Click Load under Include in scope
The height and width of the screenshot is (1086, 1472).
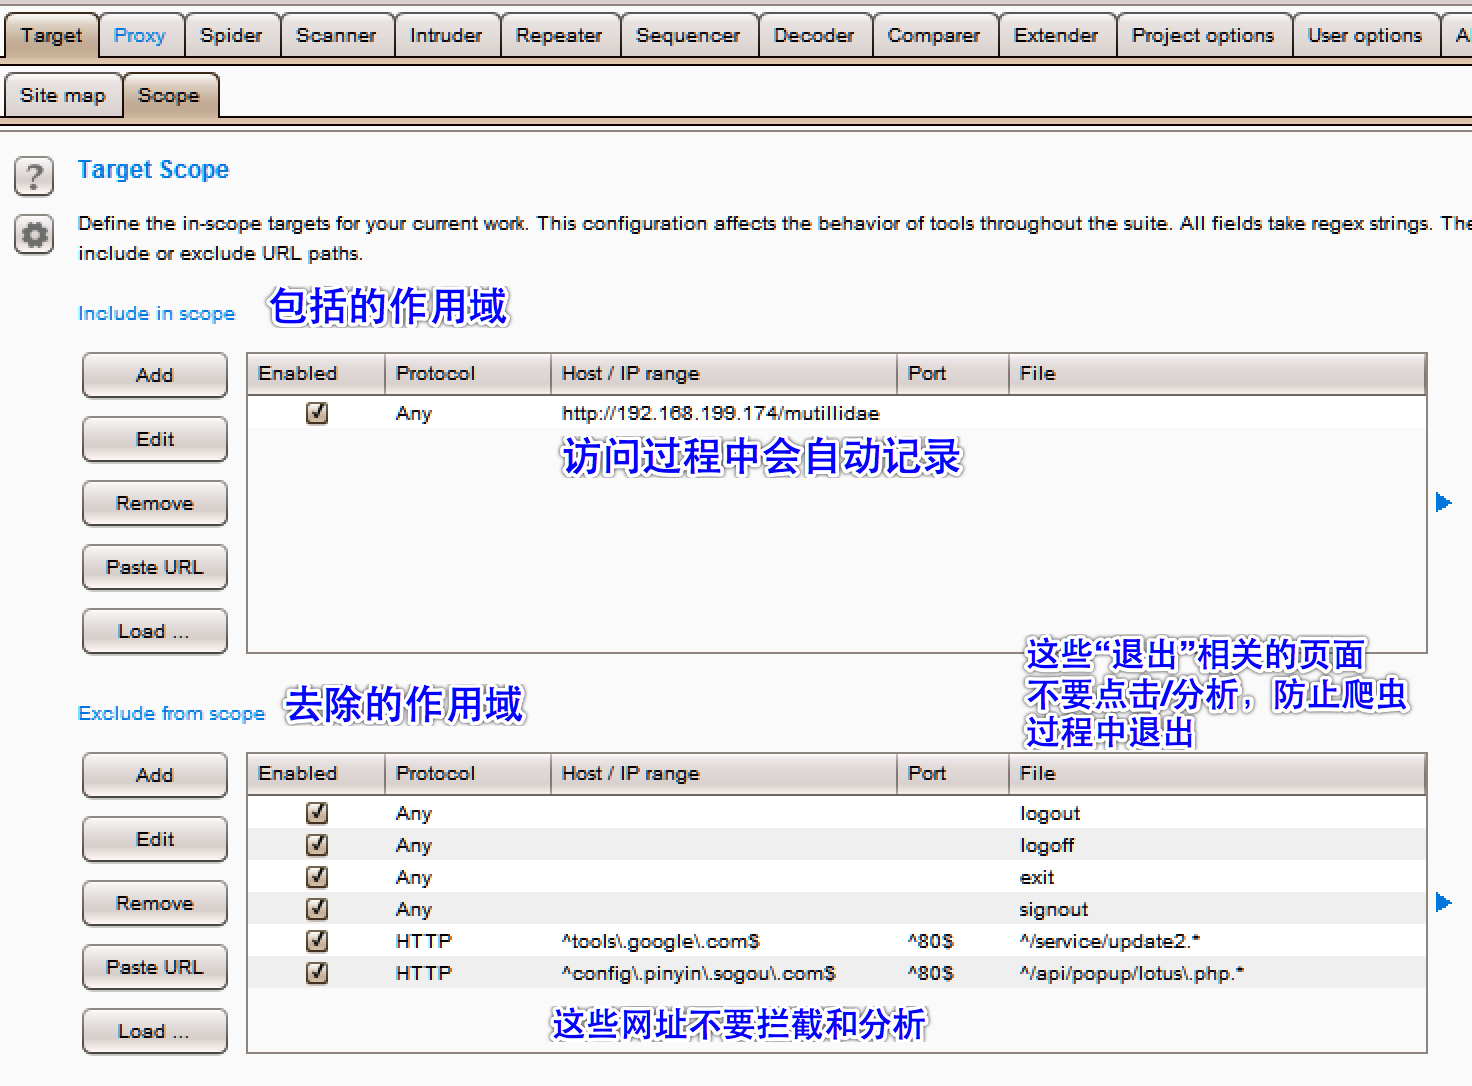(x=154, y=631)
